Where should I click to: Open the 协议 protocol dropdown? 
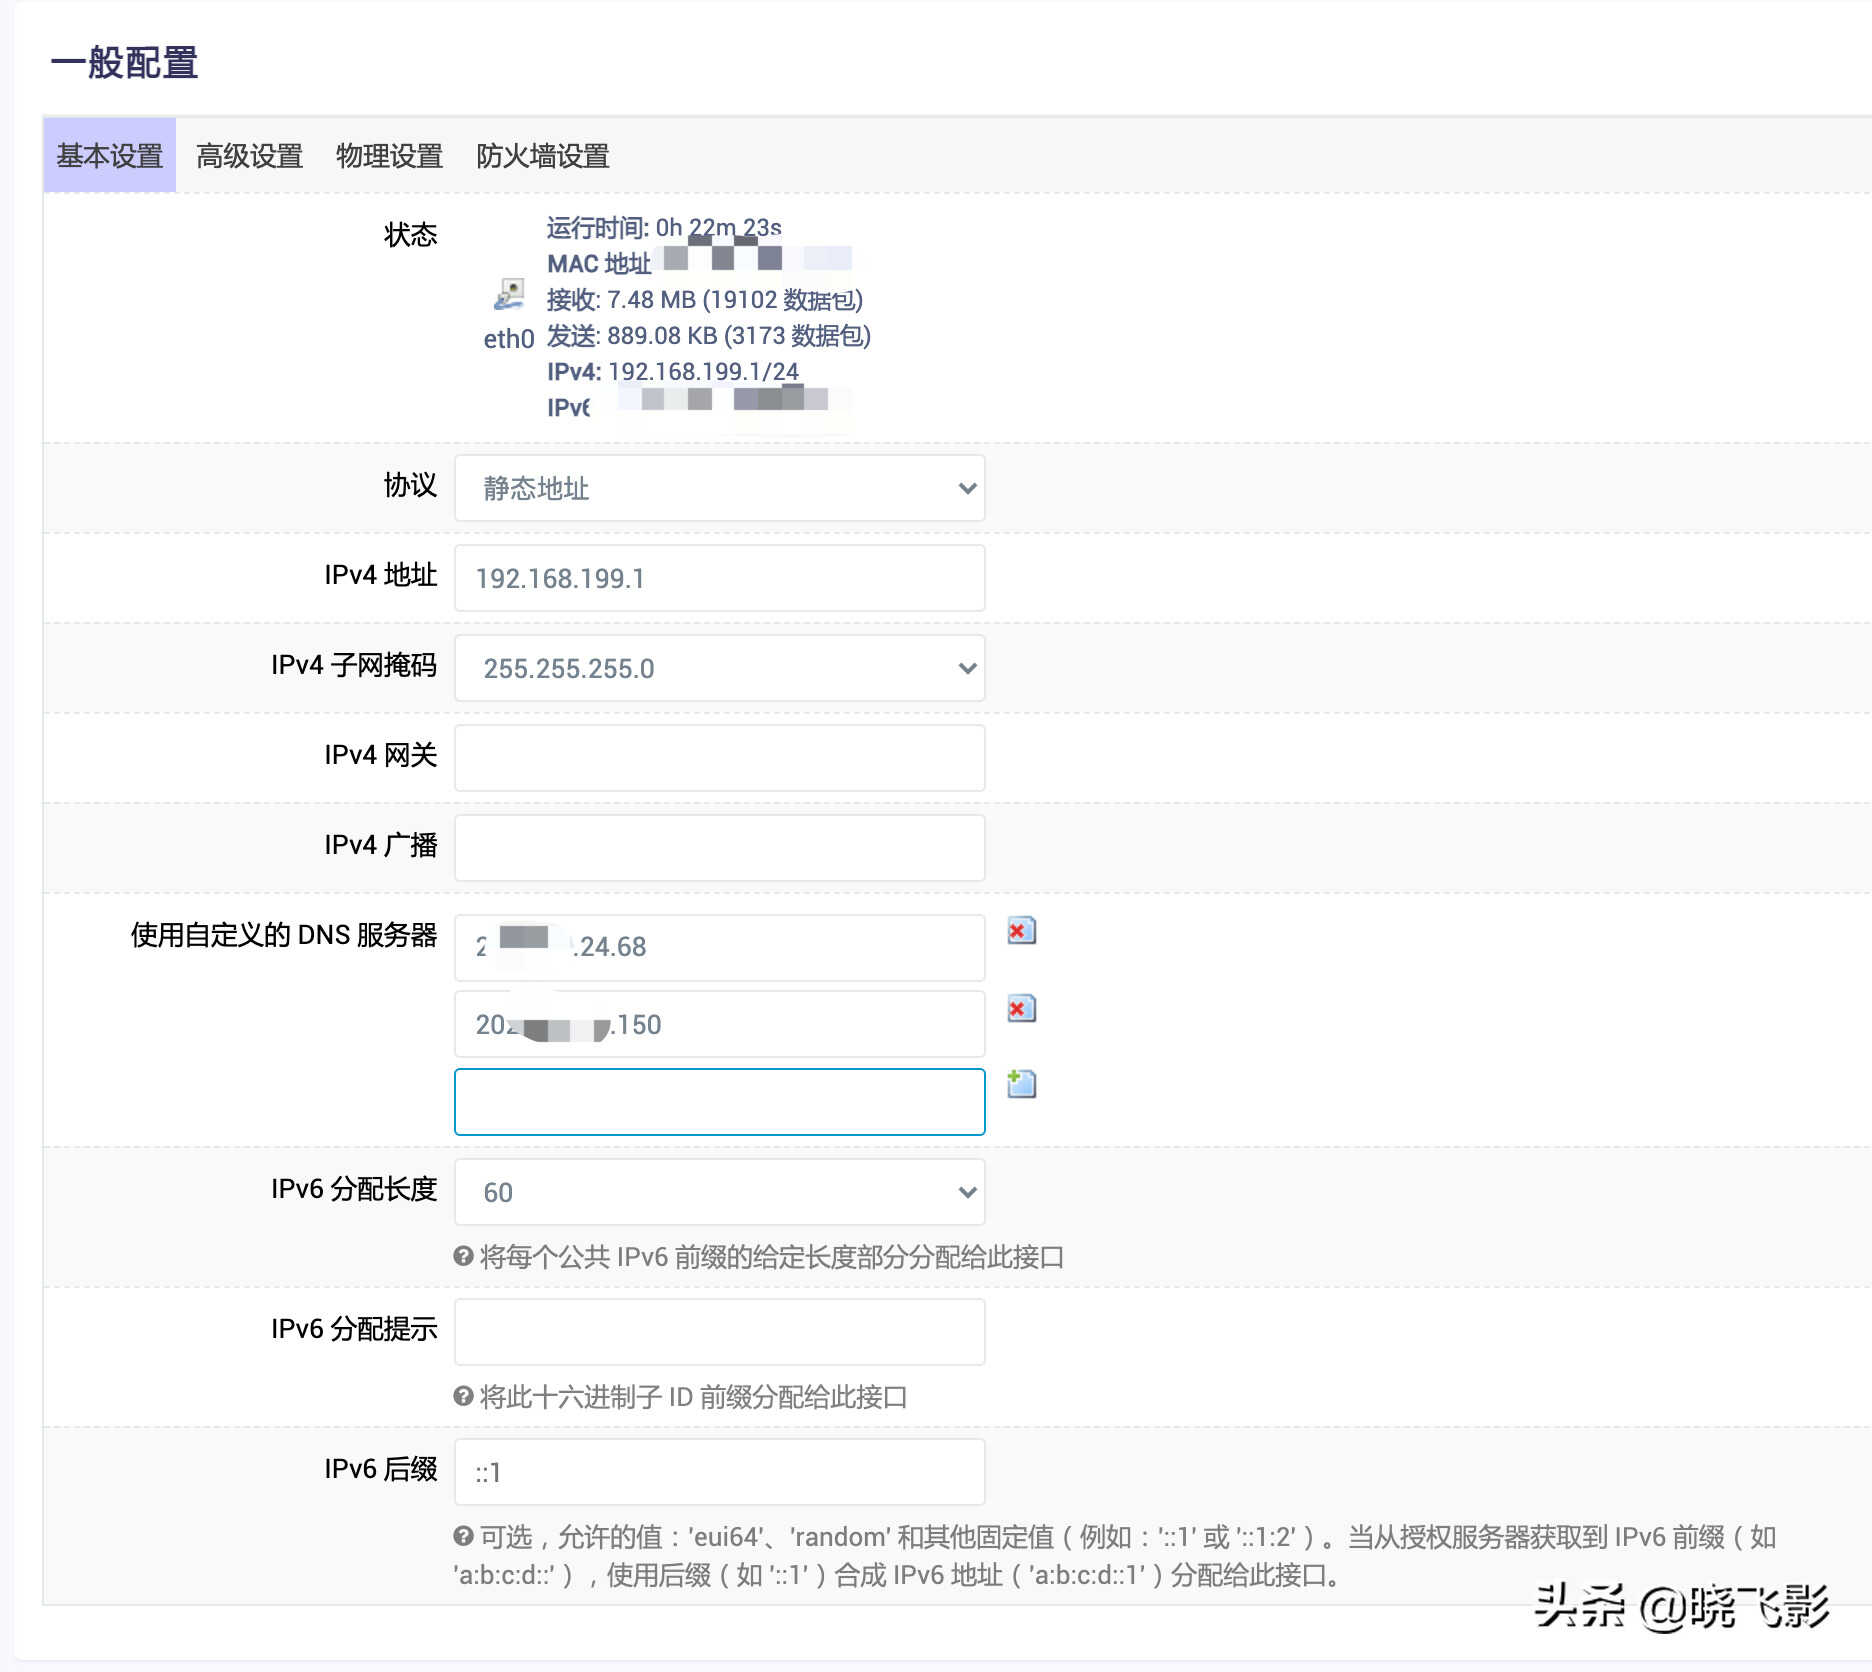click(x=720, y=488)
